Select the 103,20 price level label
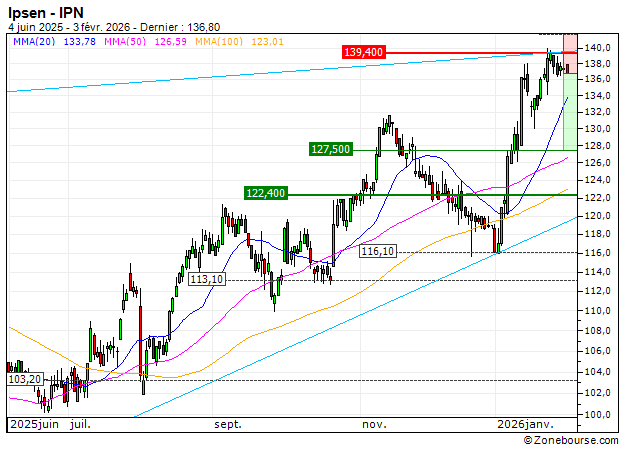Screen dimensions: 625x450 pos(24,380)
